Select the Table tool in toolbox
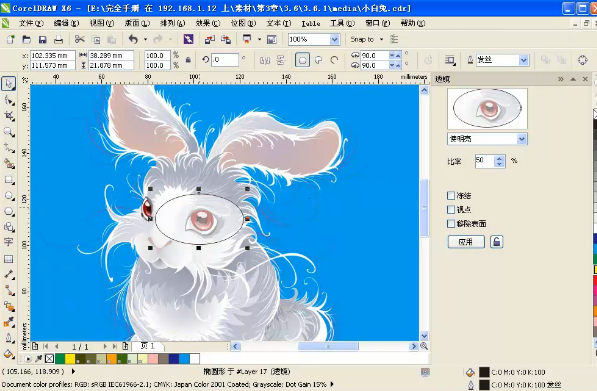597x391 pixels. point(8,259)
